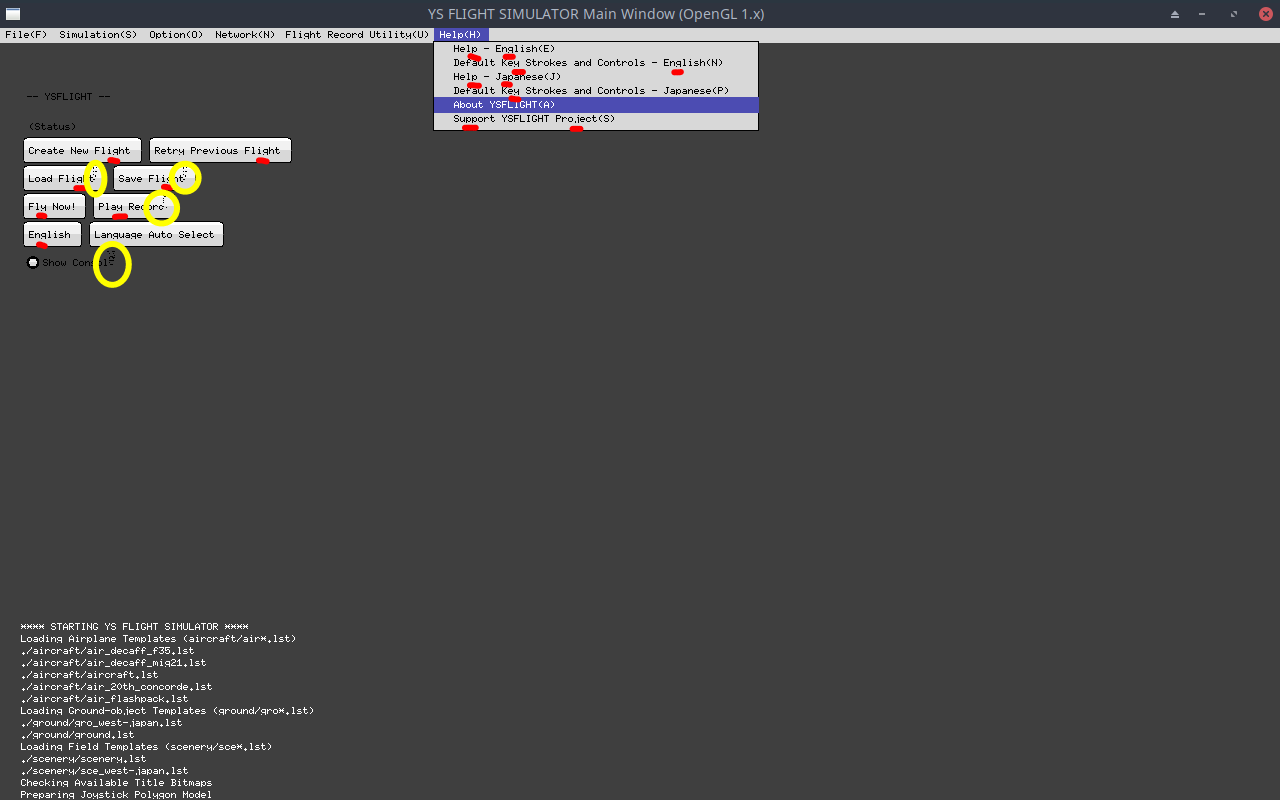Switch language with English button

click(53, 235)
